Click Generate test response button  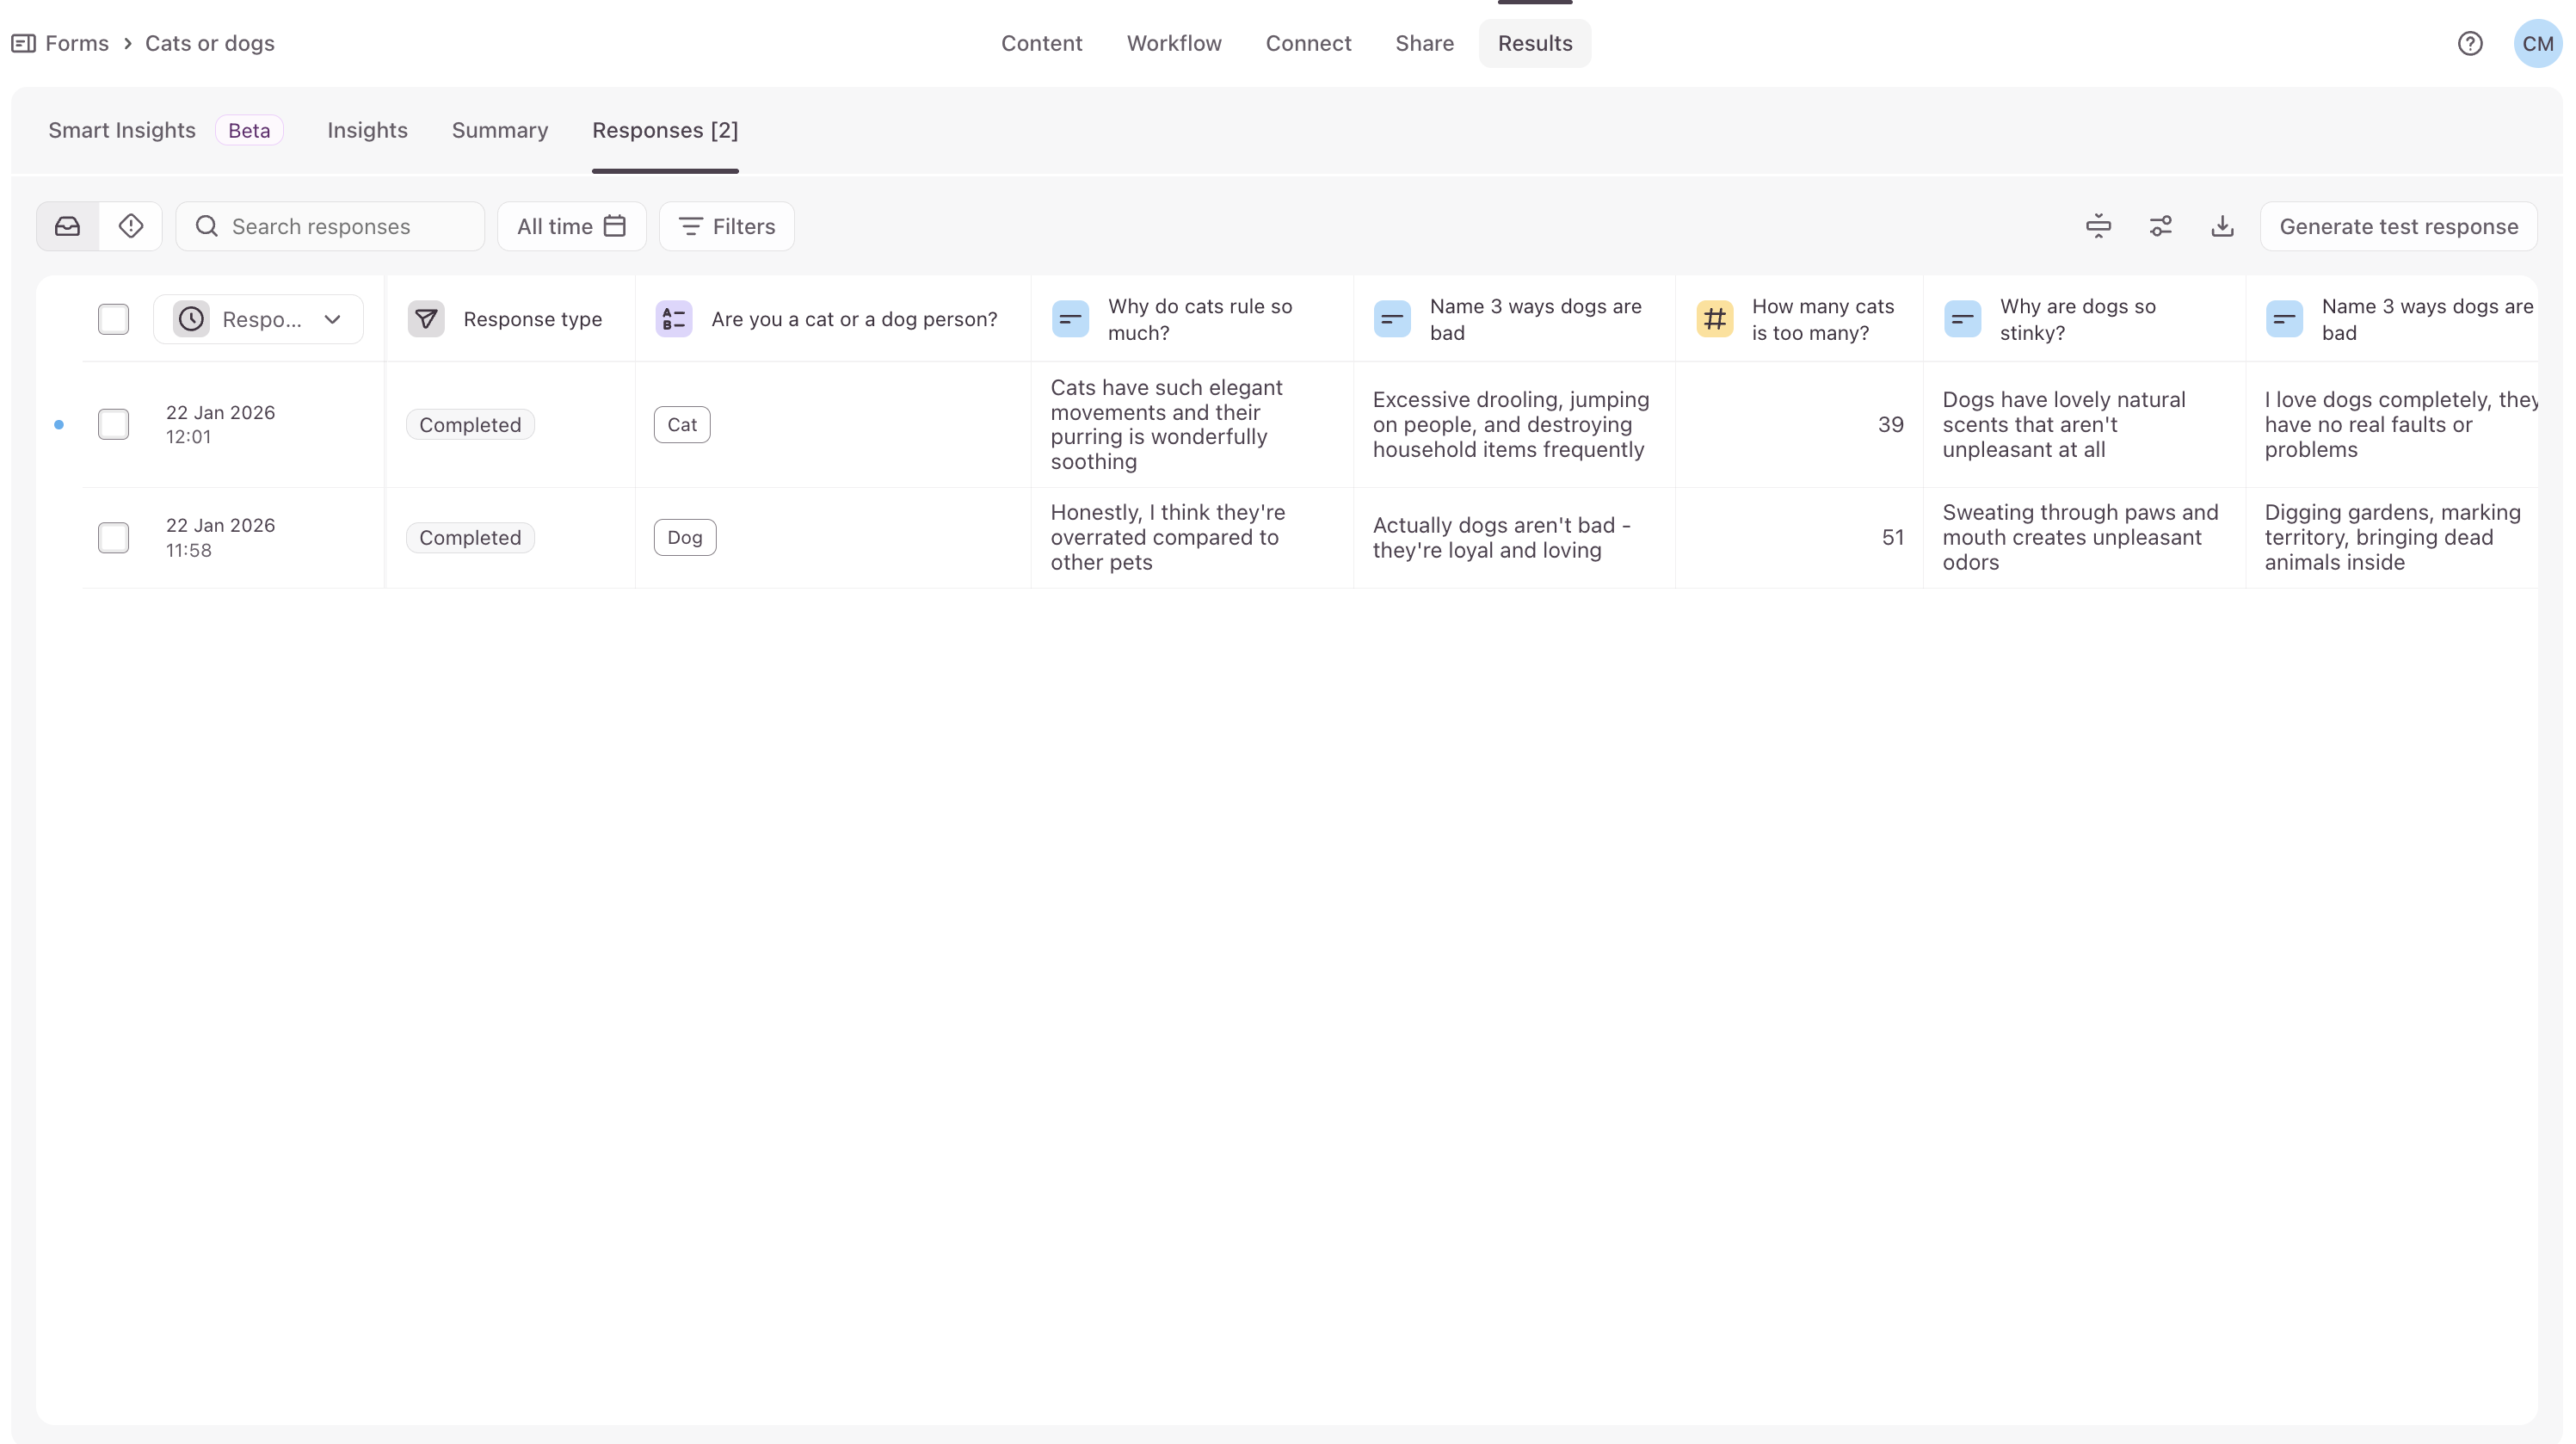pyautogui.click(x=2398, y=226)
